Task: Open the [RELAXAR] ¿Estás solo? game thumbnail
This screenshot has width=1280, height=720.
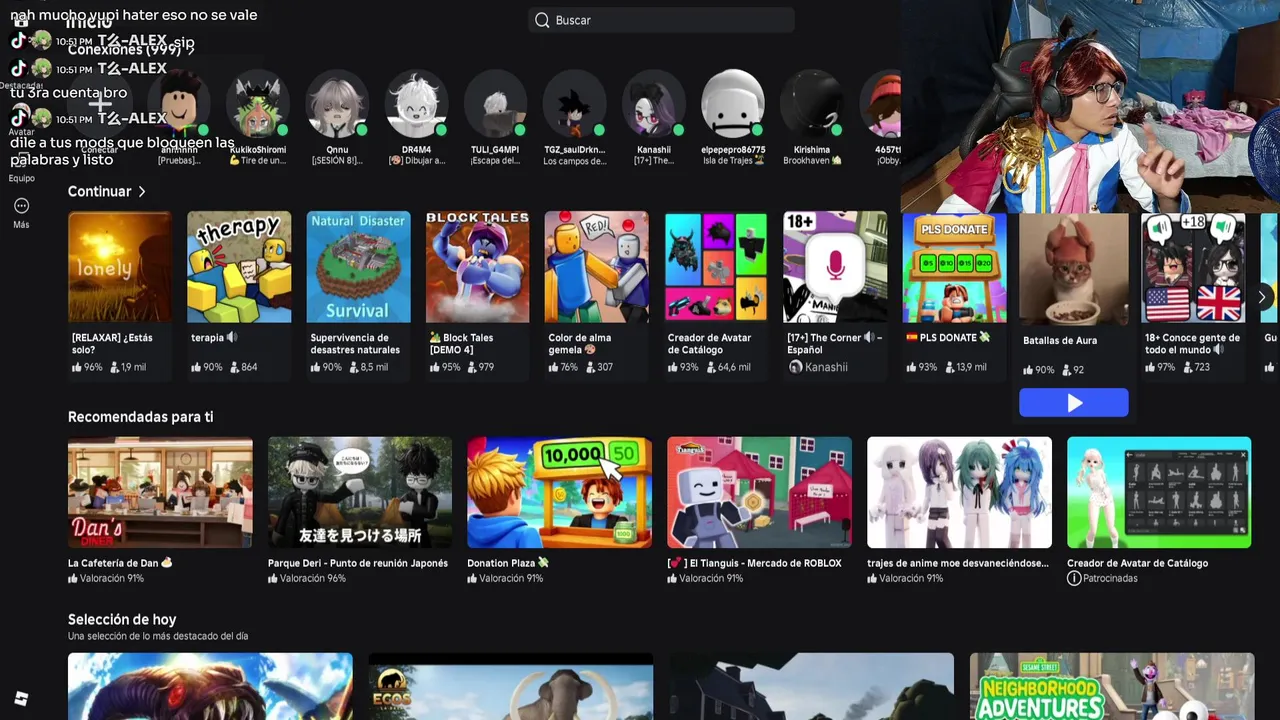Action: pos(120,267)
